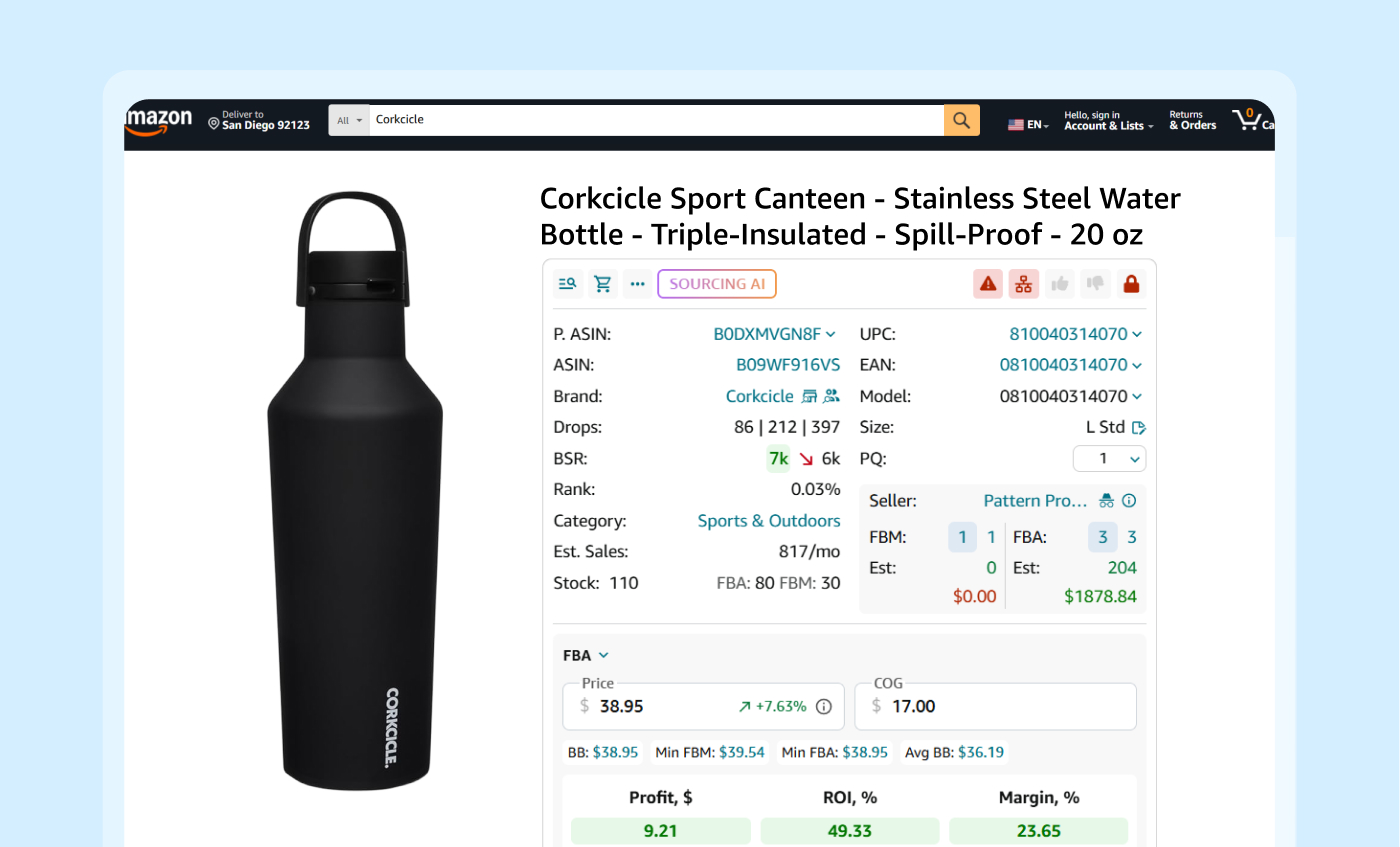Click the red variations hierarchy icon
1400x847 pixels.
click(x=1023, y=284)
